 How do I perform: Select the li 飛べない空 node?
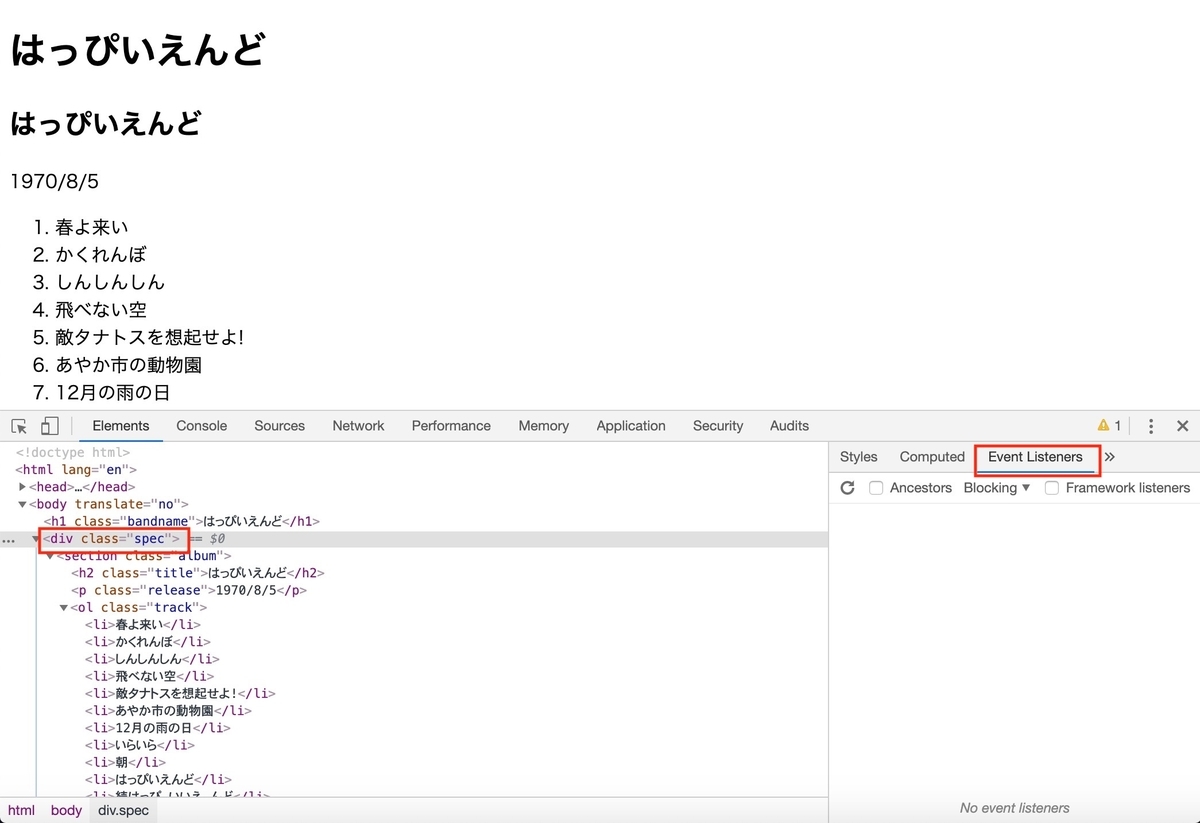coord(148,676)
